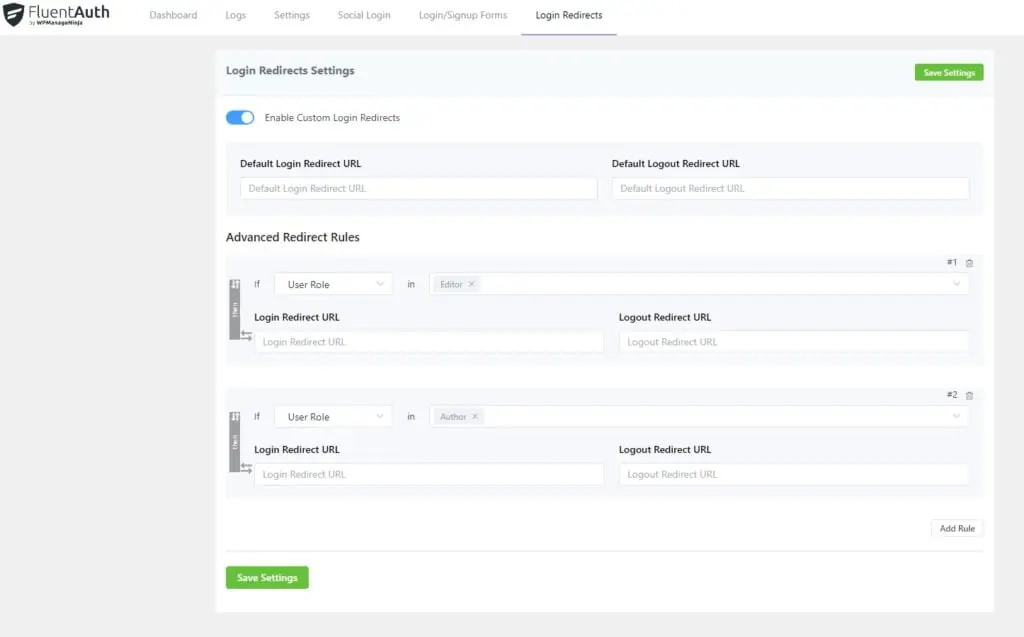1024x637 pixels.
Task: Switch to the Social Login tab
Action: [364, 15]
